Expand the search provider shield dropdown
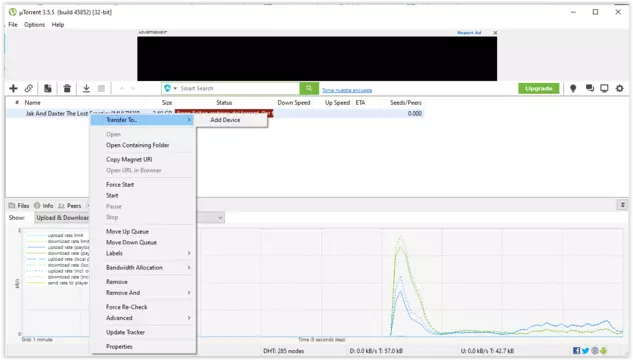The height and width of the screenshot is (360, 633). [170, 88]
